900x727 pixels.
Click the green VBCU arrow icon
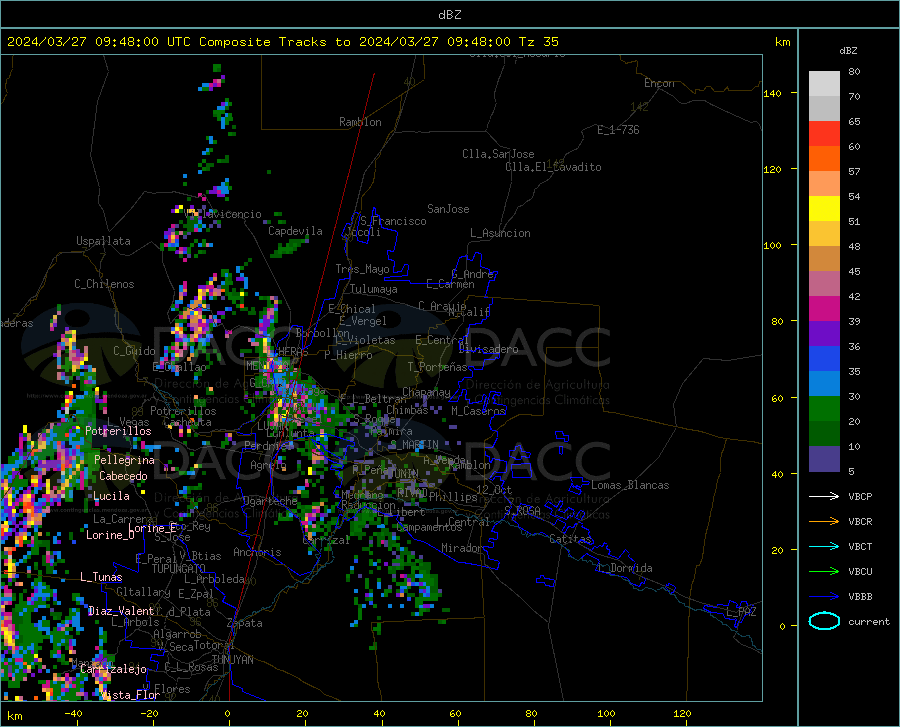[x=824, y=572]
